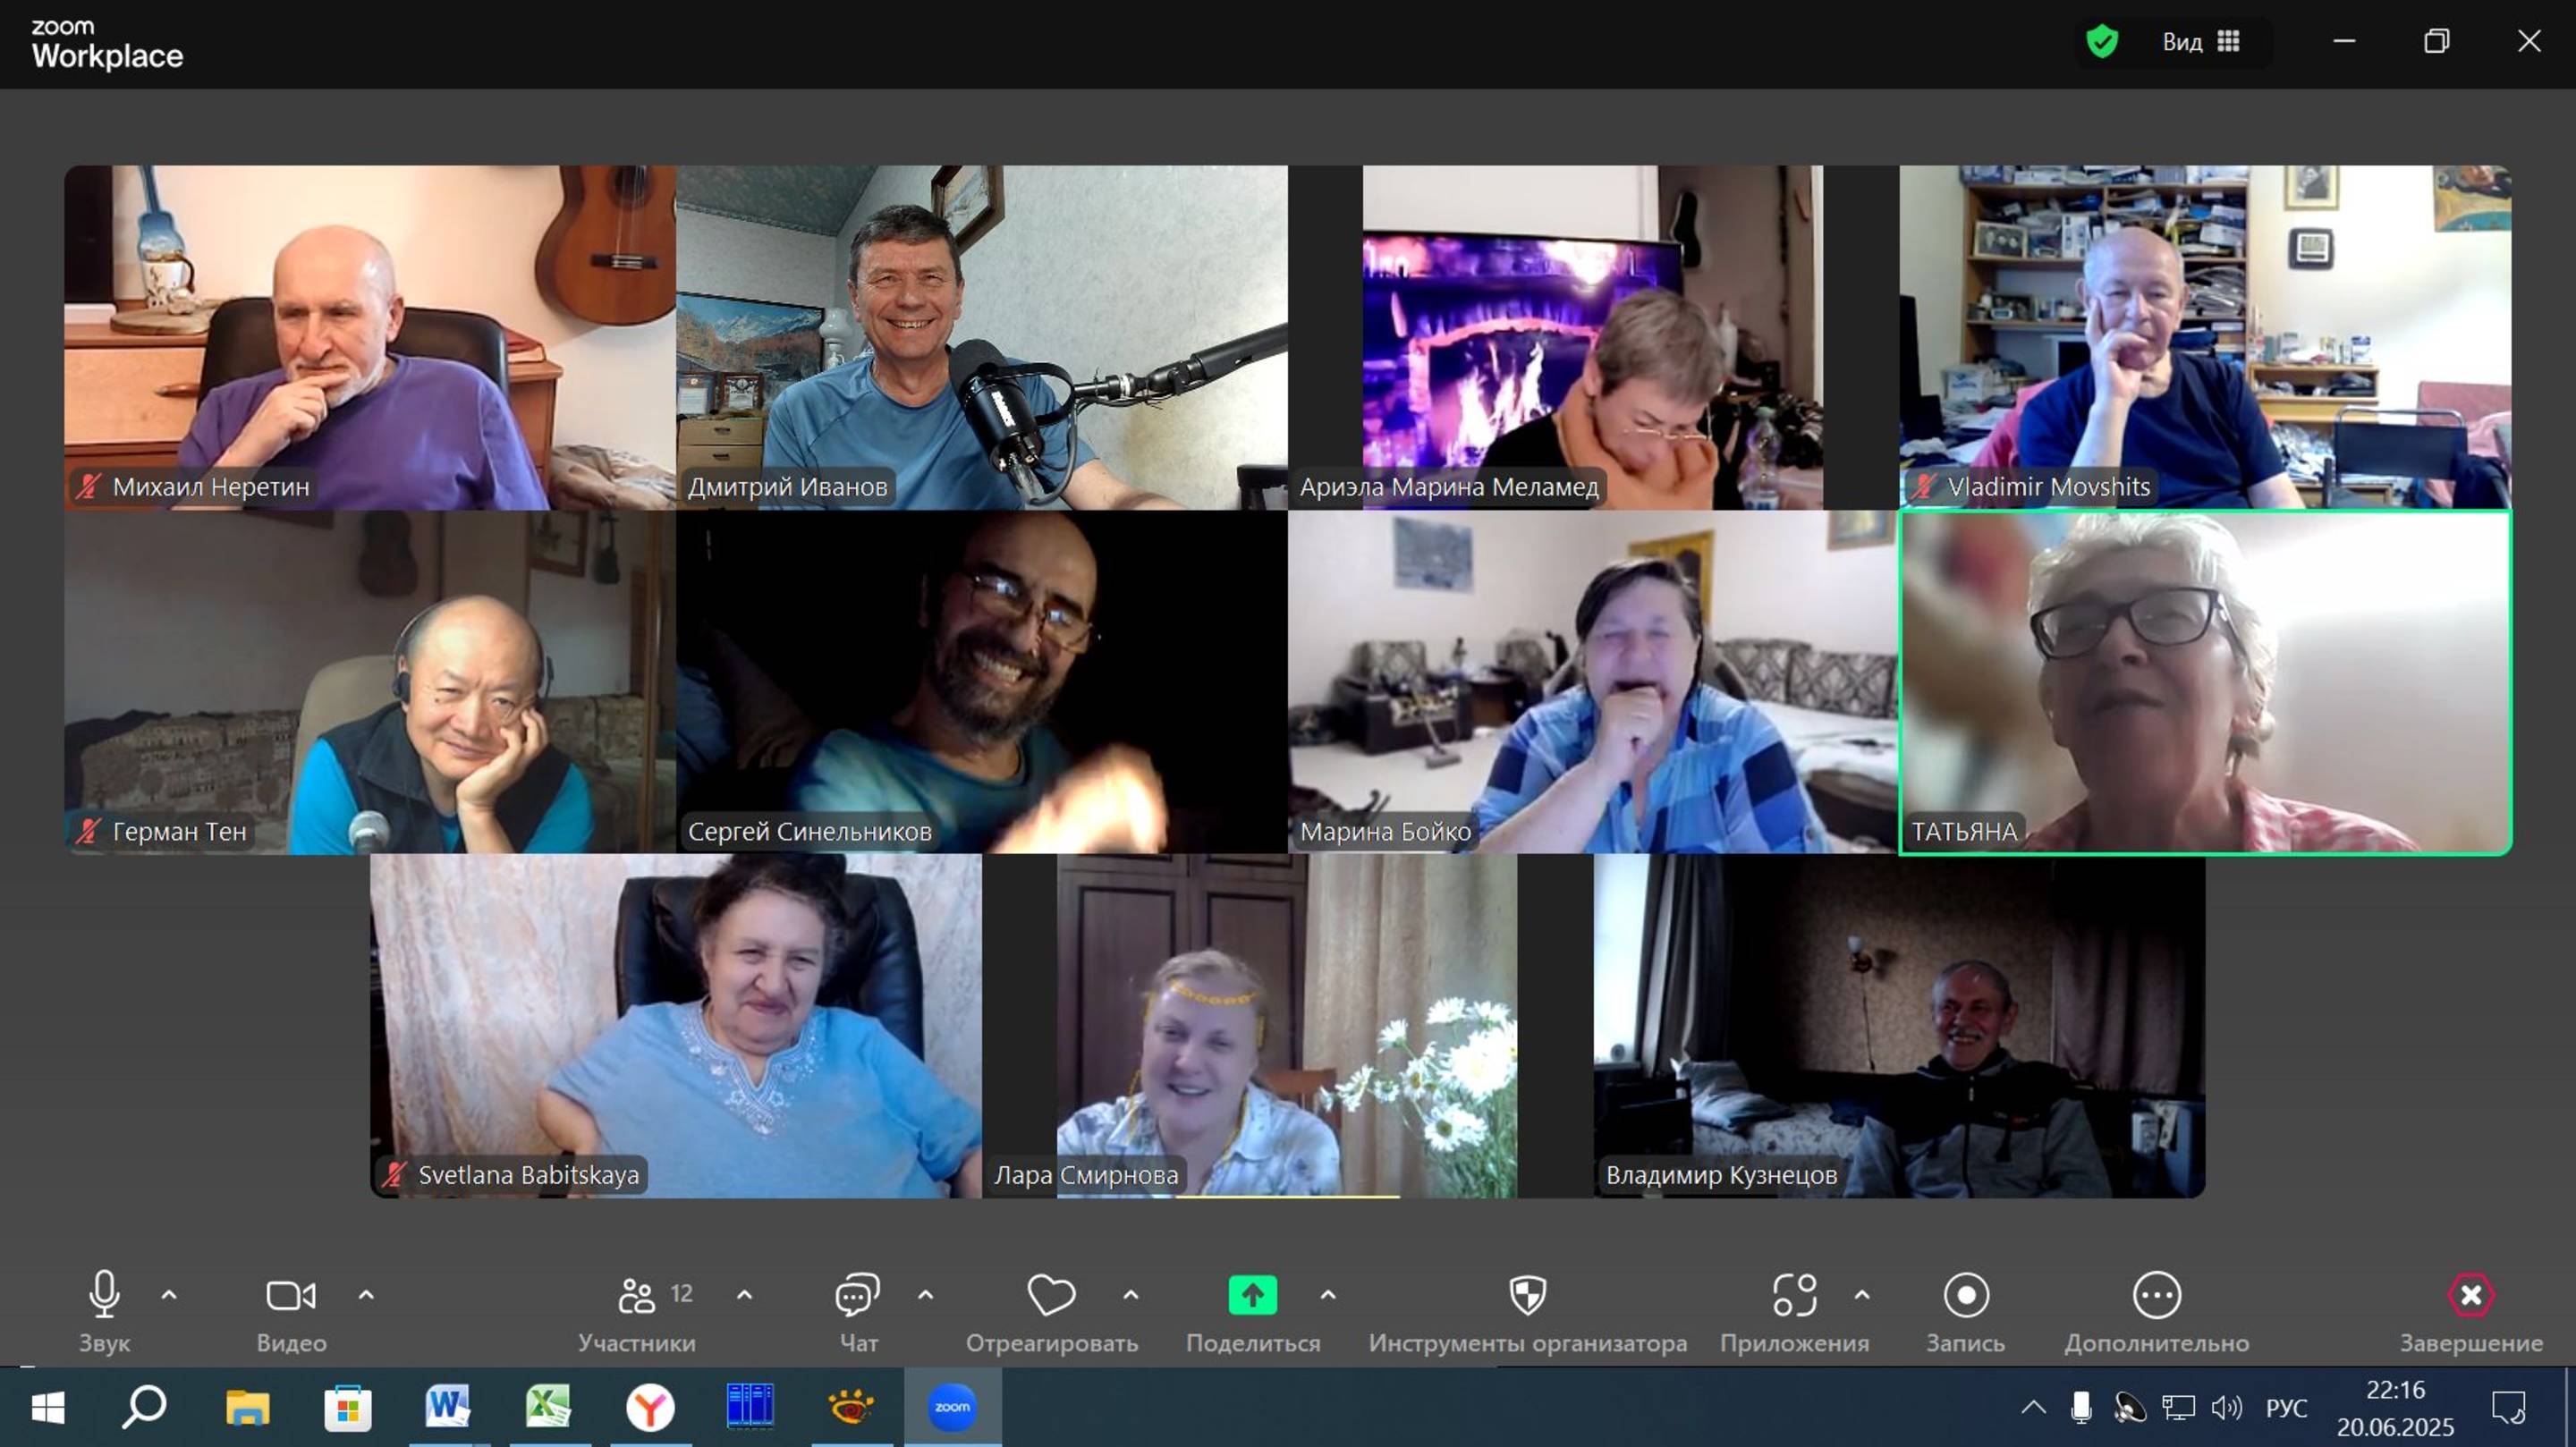2576x1447 pixels.
Task: Expand video options arrow next to Видео
Action: coord(366,1296)
